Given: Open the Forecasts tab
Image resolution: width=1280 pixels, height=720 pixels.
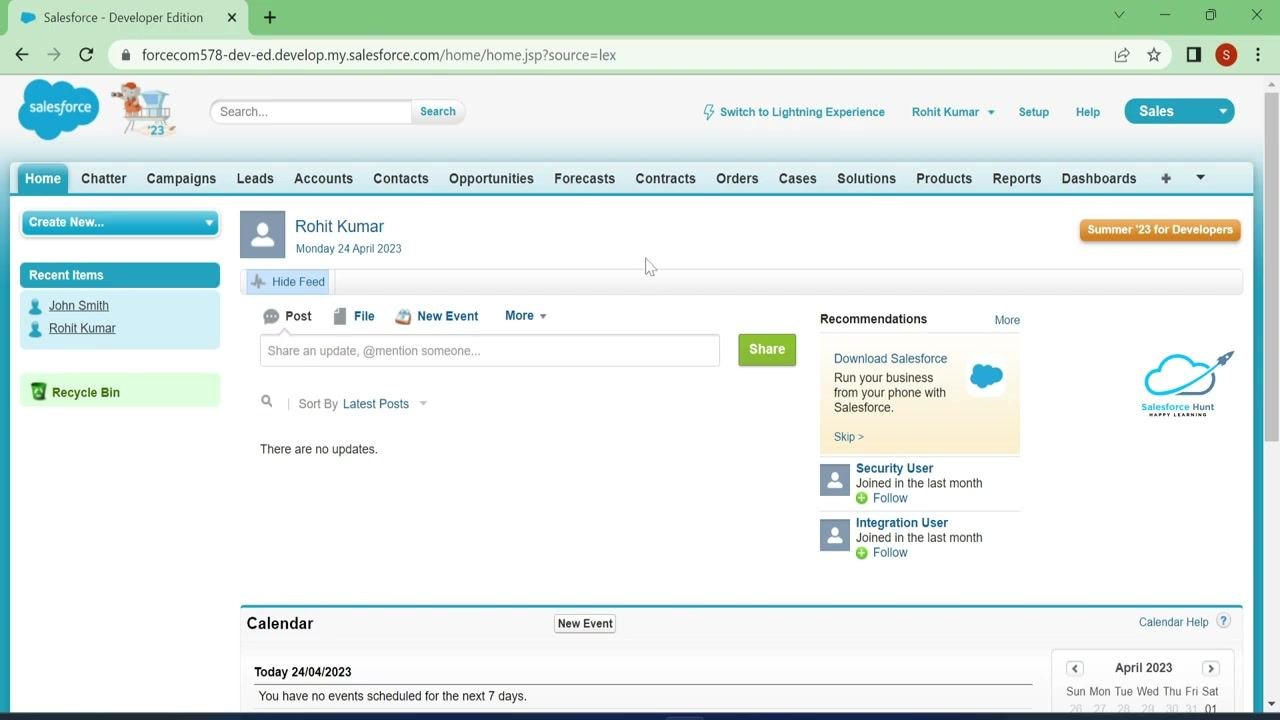Looking at the screenshot, I should click(585, 178).
